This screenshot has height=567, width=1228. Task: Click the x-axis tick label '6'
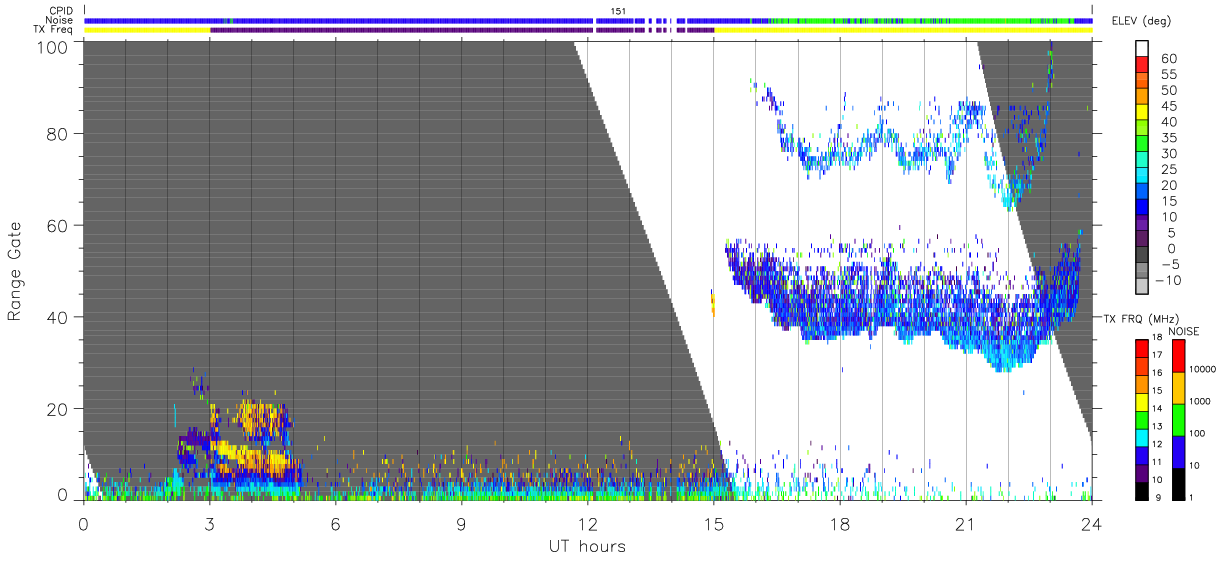[x=335, y=523]
